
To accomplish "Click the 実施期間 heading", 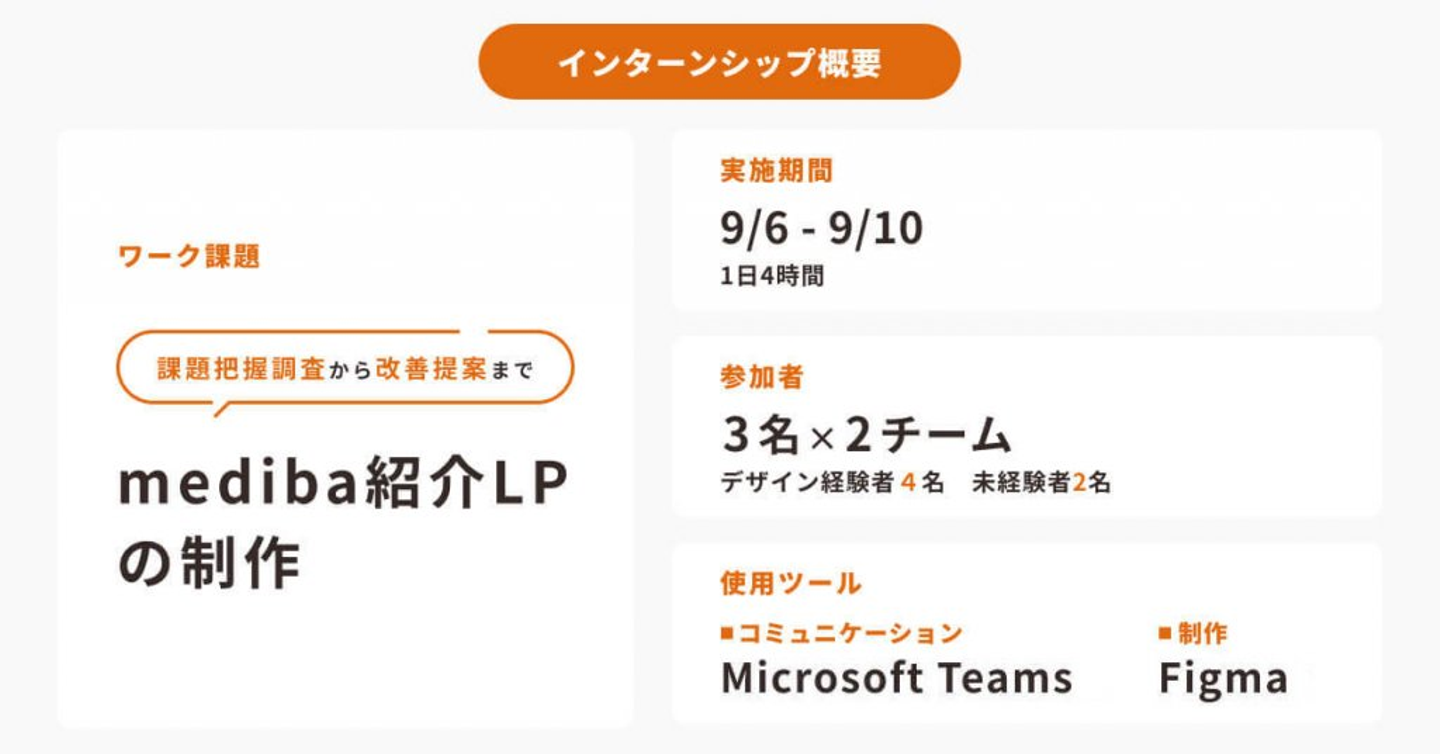I will tap(776, 171).
